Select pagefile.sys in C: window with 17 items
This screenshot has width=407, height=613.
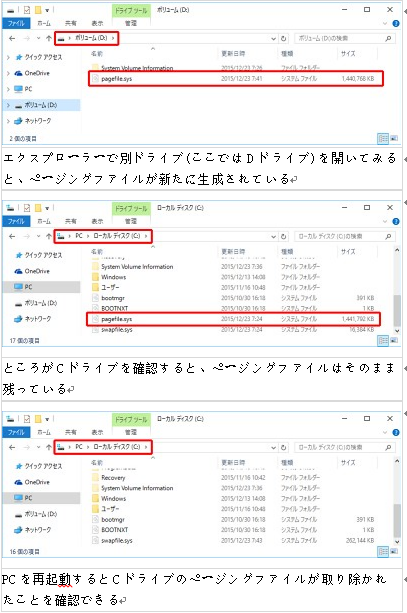point(233,319)
